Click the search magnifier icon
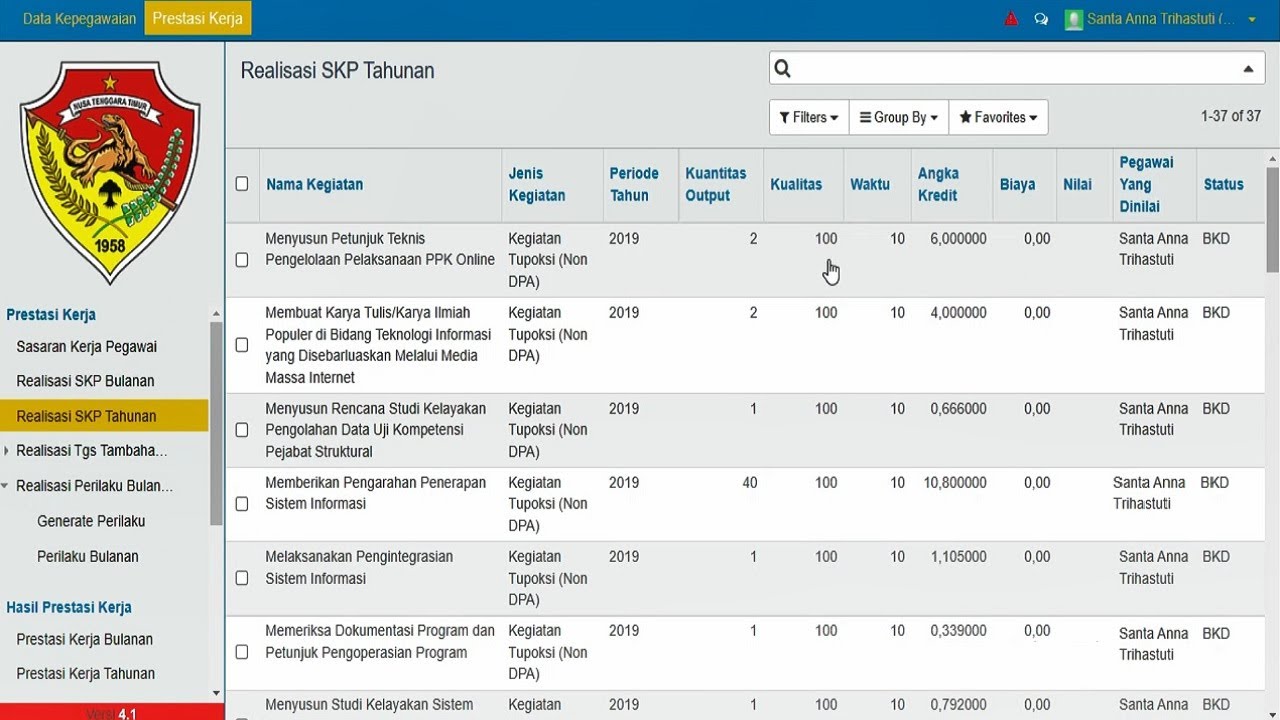 783,69
